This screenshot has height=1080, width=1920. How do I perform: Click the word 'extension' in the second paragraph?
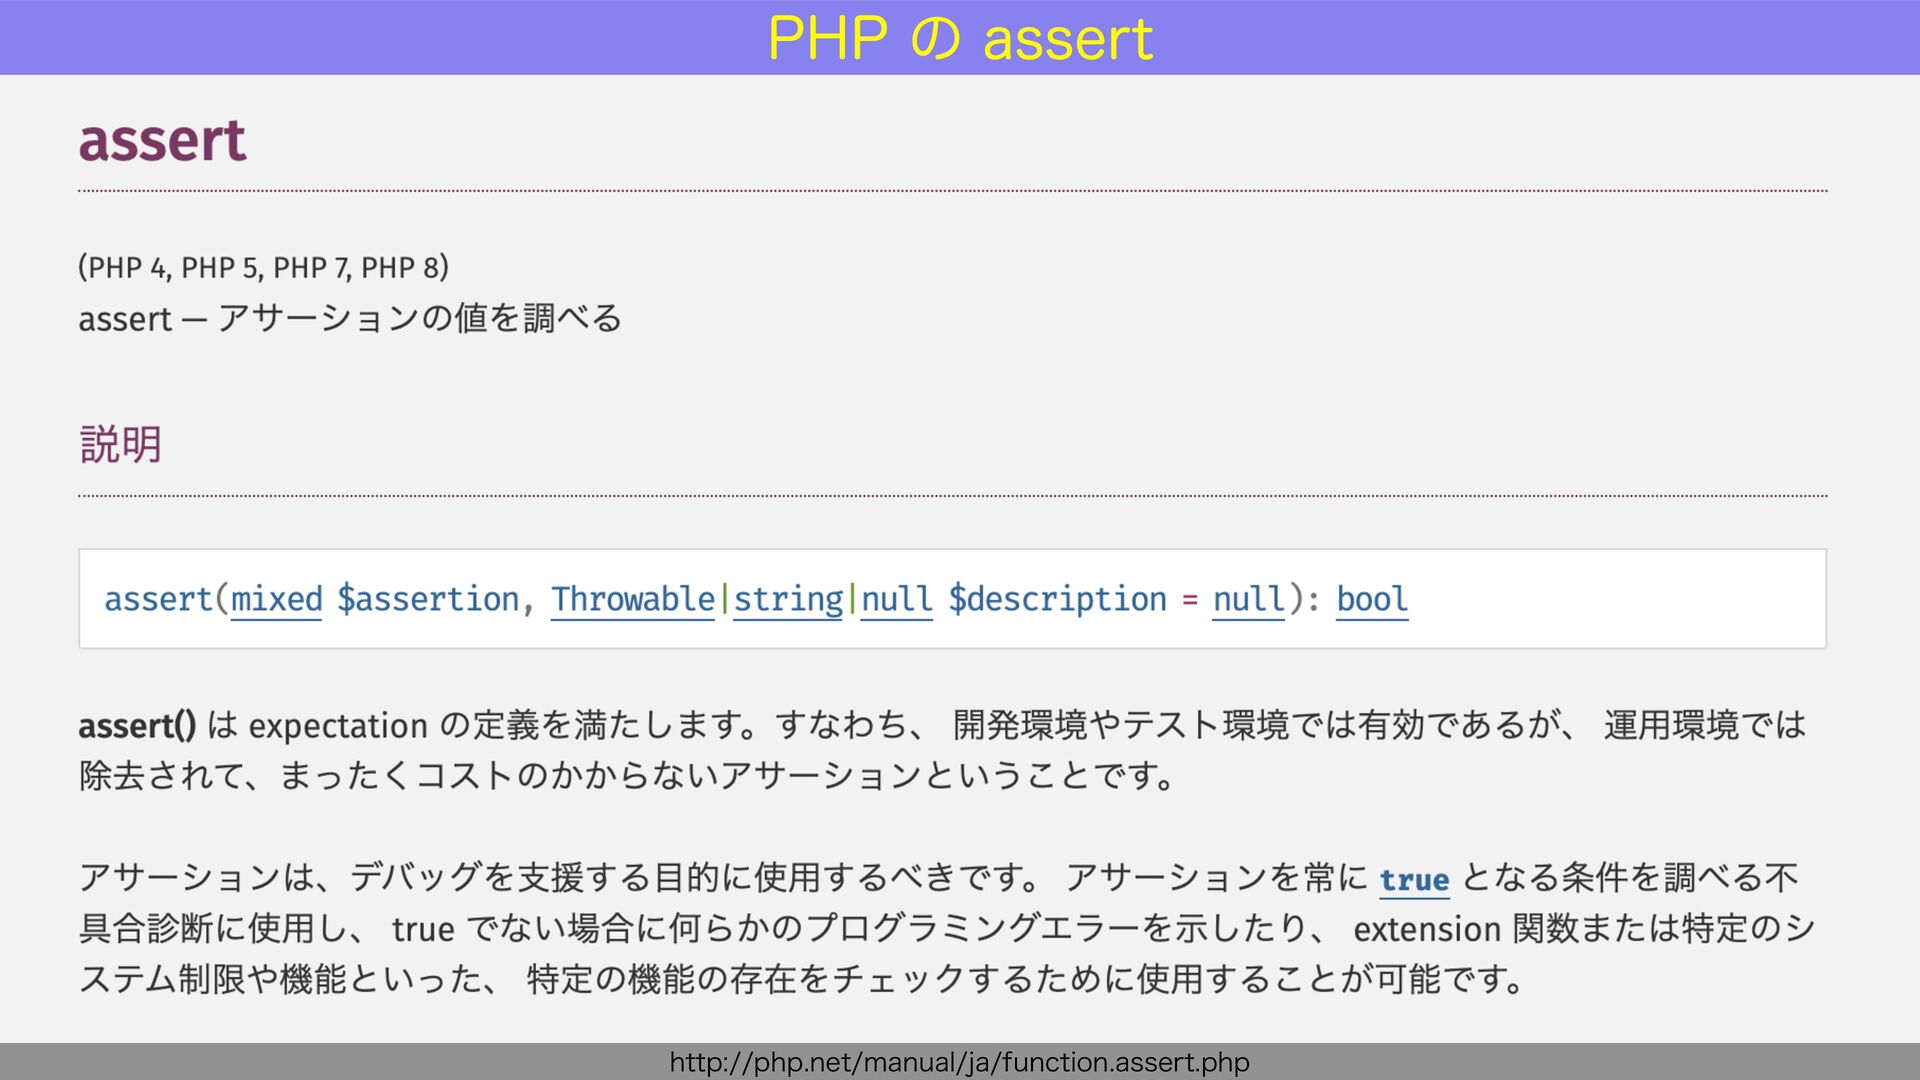click(x=1427, y=929)
